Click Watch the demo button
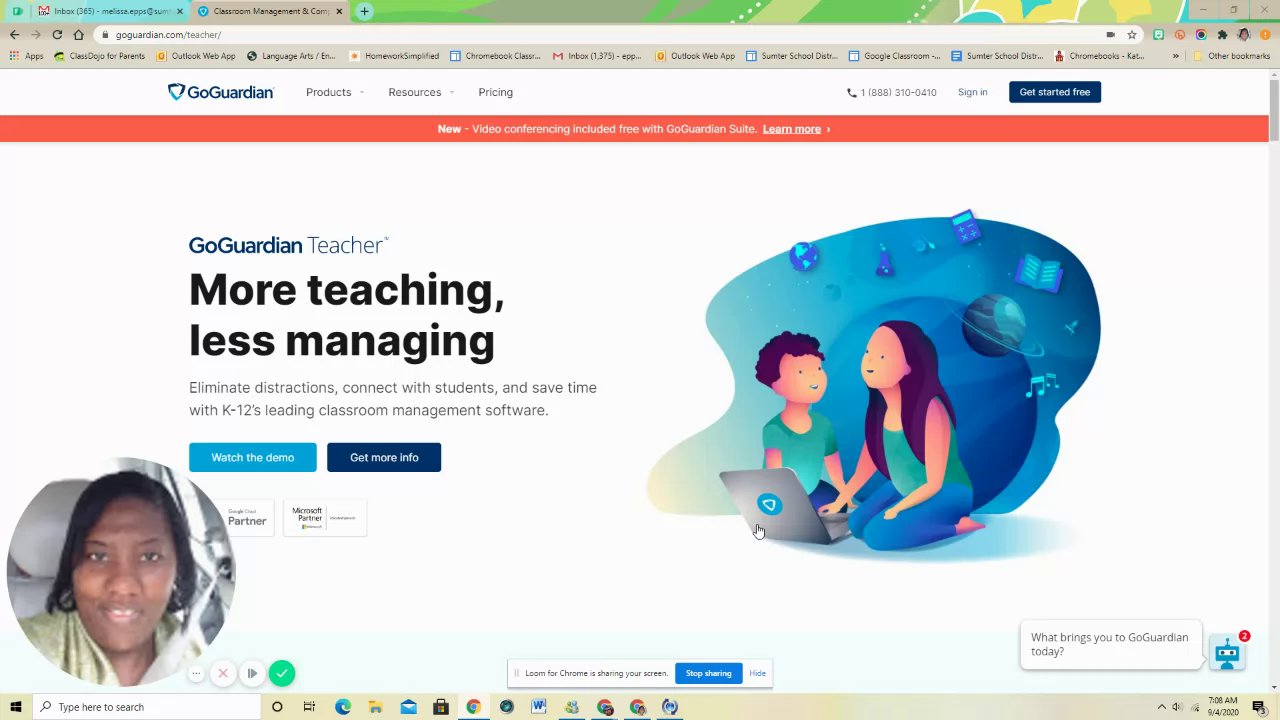 [252, 457]
